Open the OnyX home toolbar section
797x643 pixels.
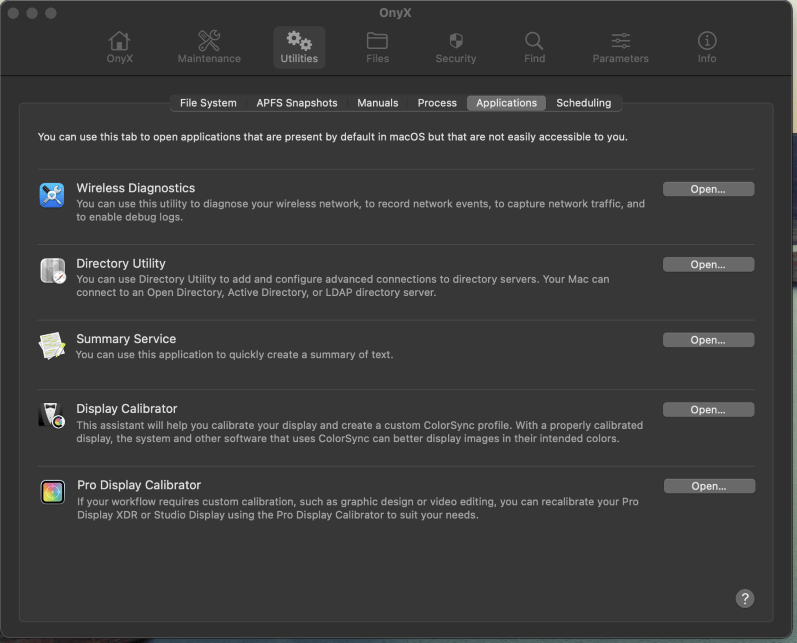coord(119,47)
